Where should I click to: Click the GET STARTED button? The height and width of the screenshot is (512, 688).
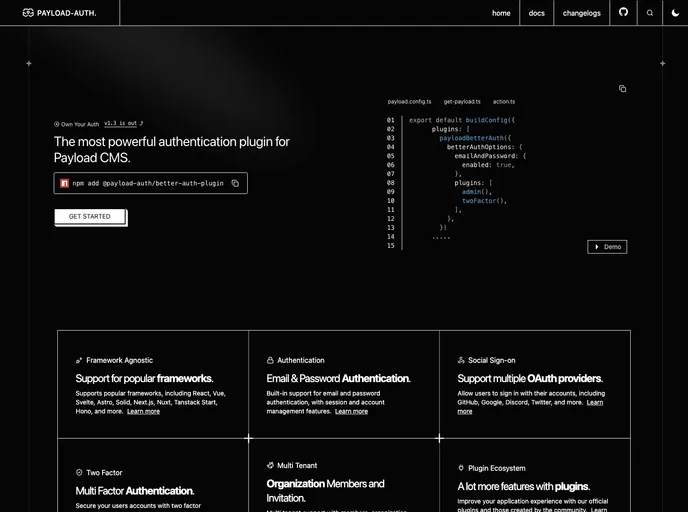(90, 216)
